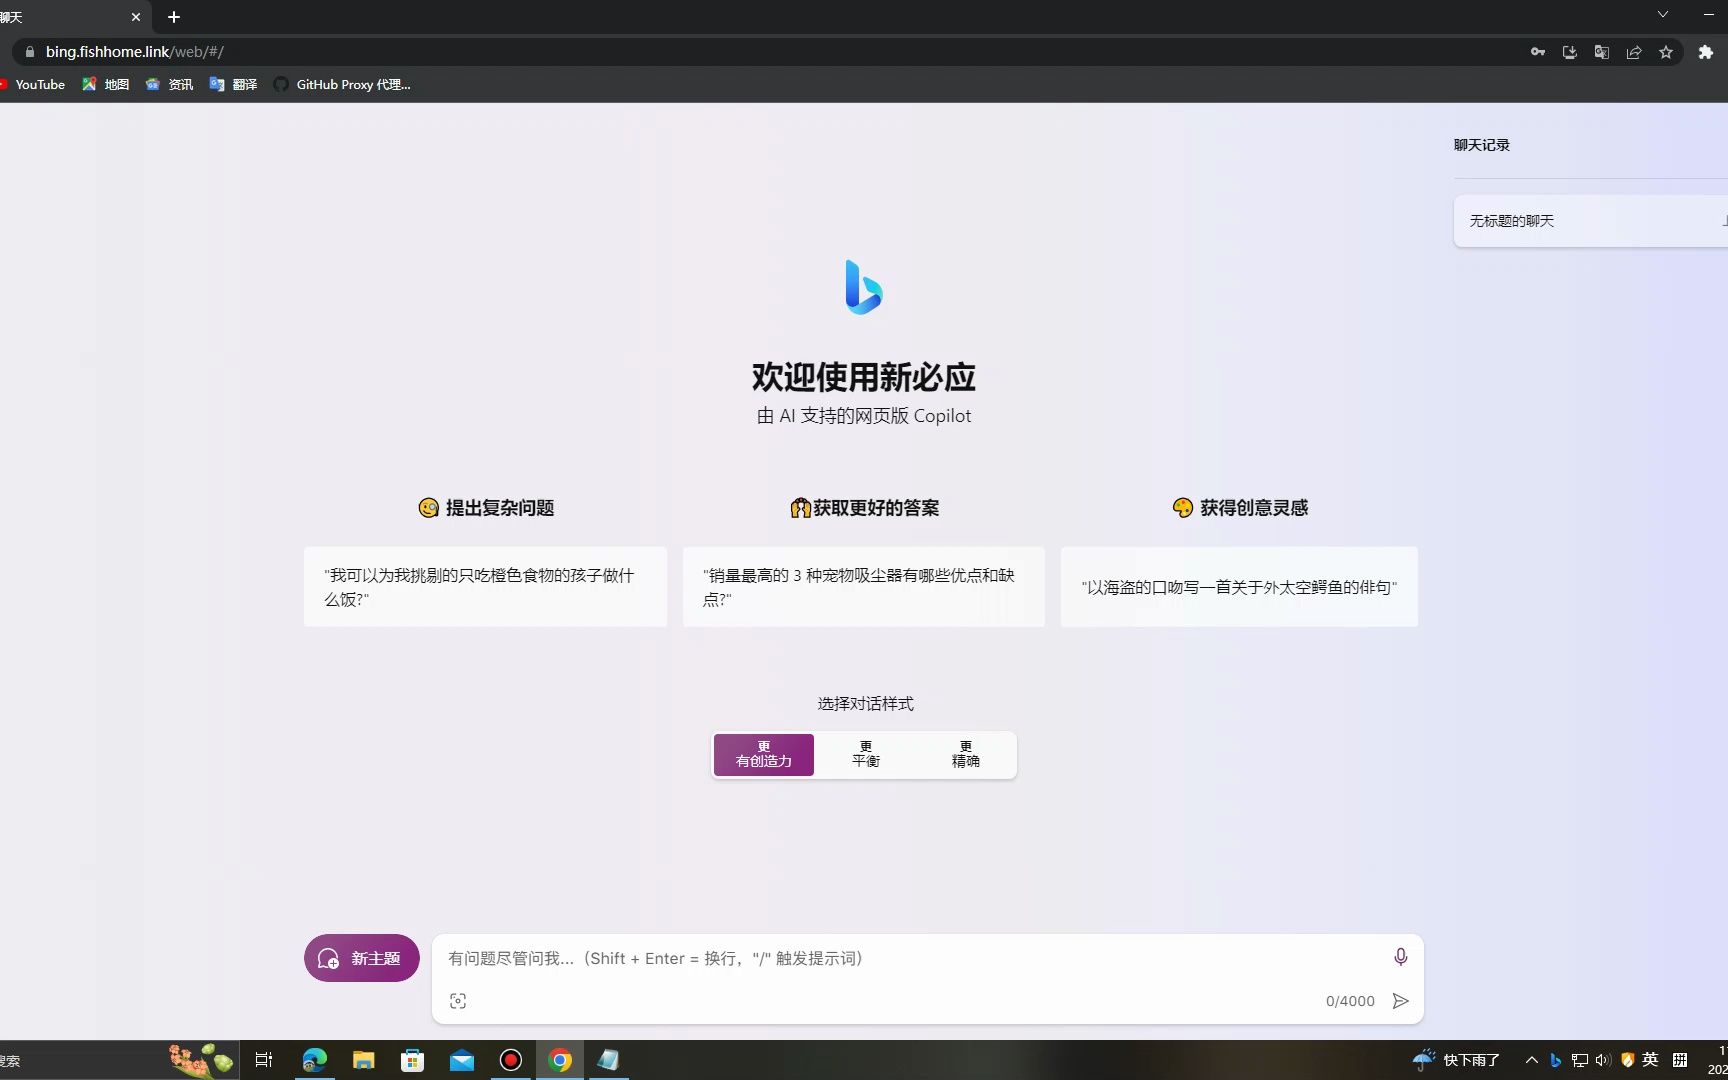
Task: Open the password manager key icon
Action: [1538, 52]
